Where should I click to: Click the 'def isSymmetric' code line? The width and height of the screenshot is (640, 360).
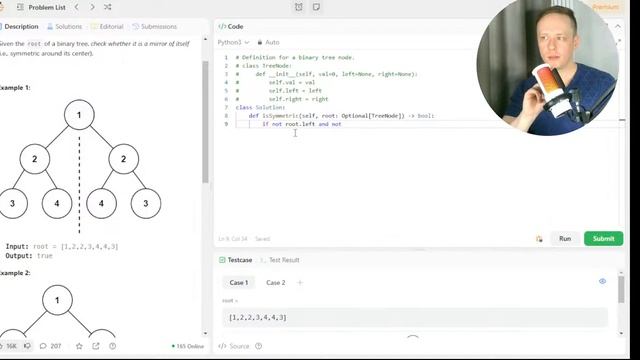pyautogui.click(x=341, y=116)
